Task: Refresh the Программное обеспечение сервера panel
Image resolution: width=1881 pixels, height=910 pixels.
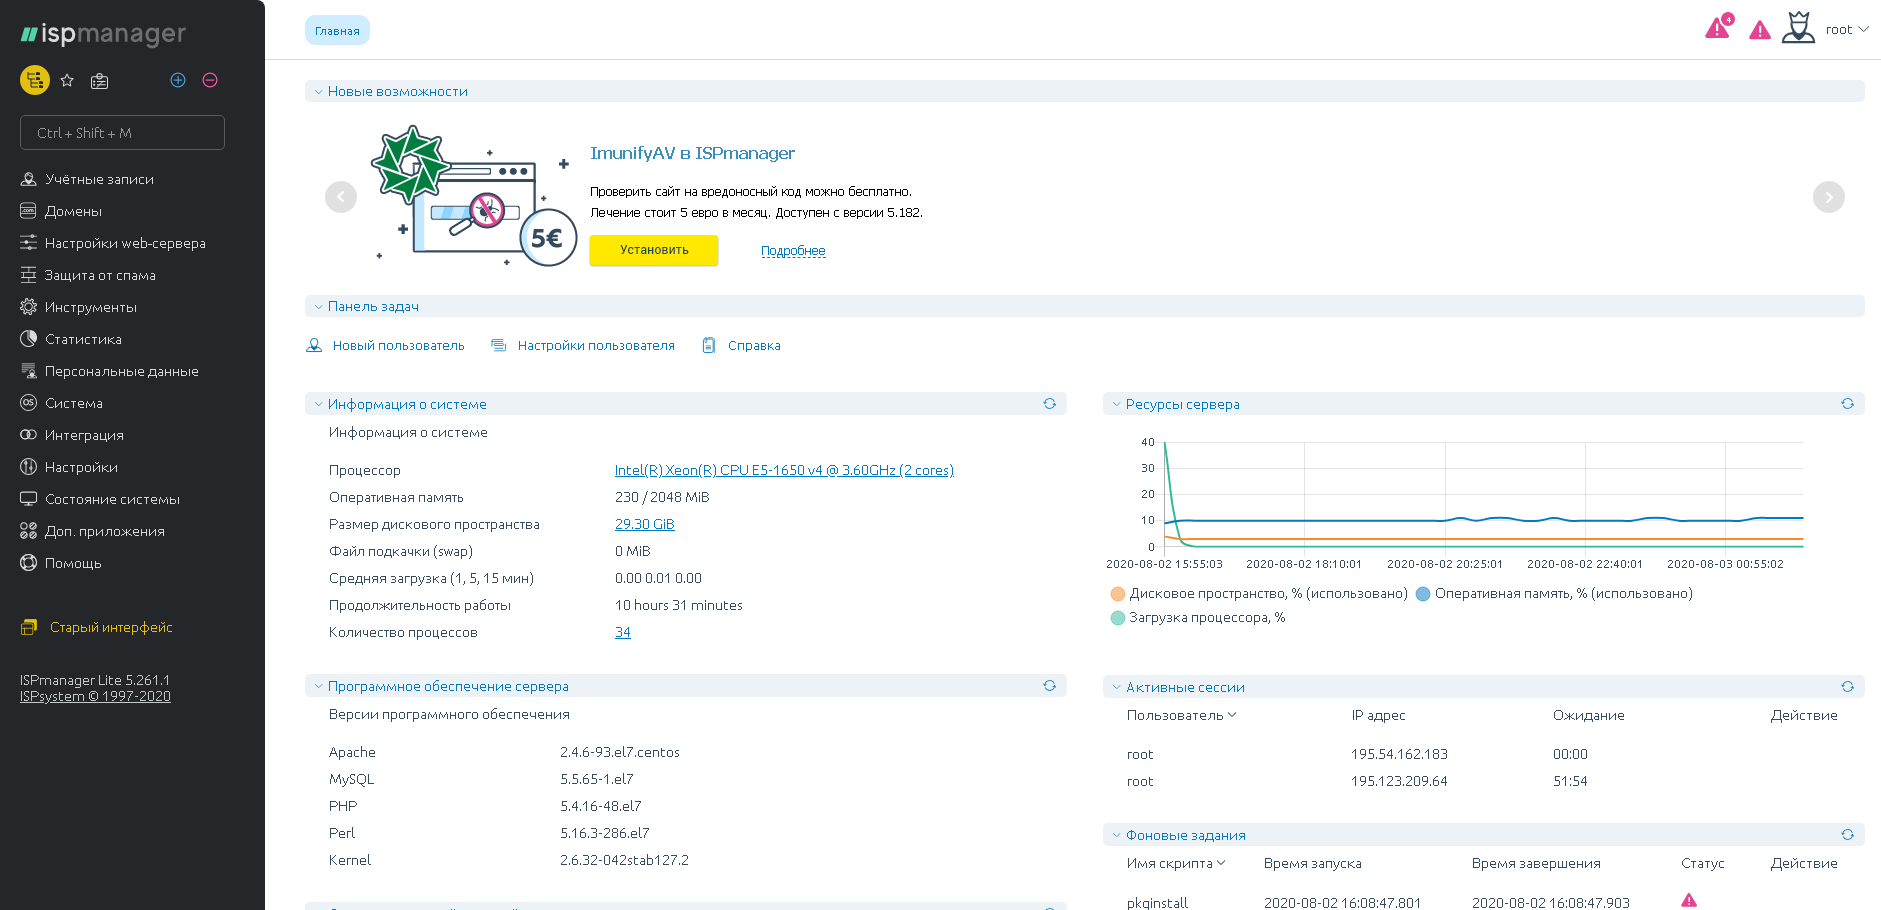Action: tap(1050, 686)
